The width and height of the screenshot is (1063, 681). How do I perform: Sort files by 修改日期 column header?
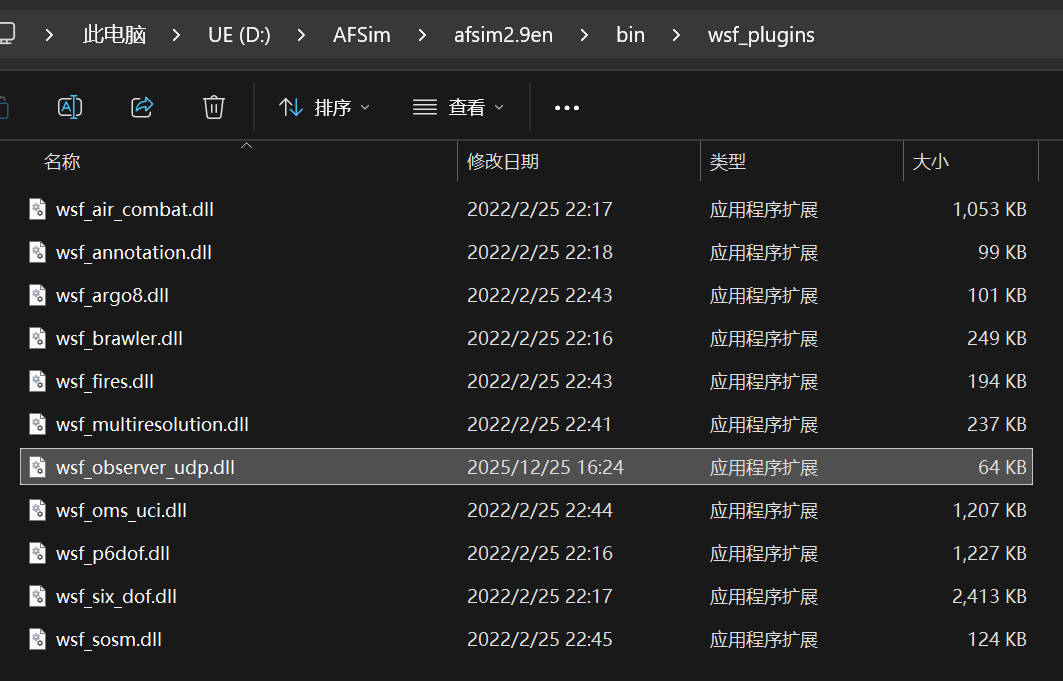503,162
